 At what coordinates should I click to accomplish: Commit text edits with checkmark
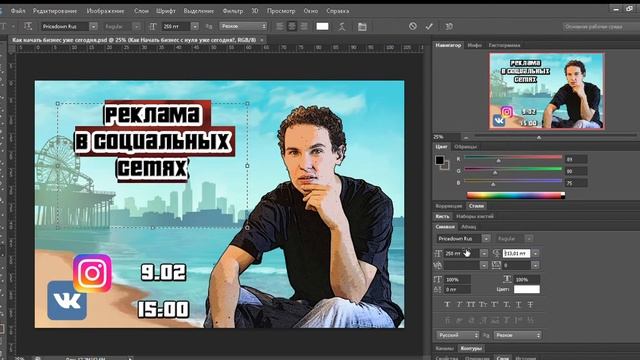(x=429, y=26)
